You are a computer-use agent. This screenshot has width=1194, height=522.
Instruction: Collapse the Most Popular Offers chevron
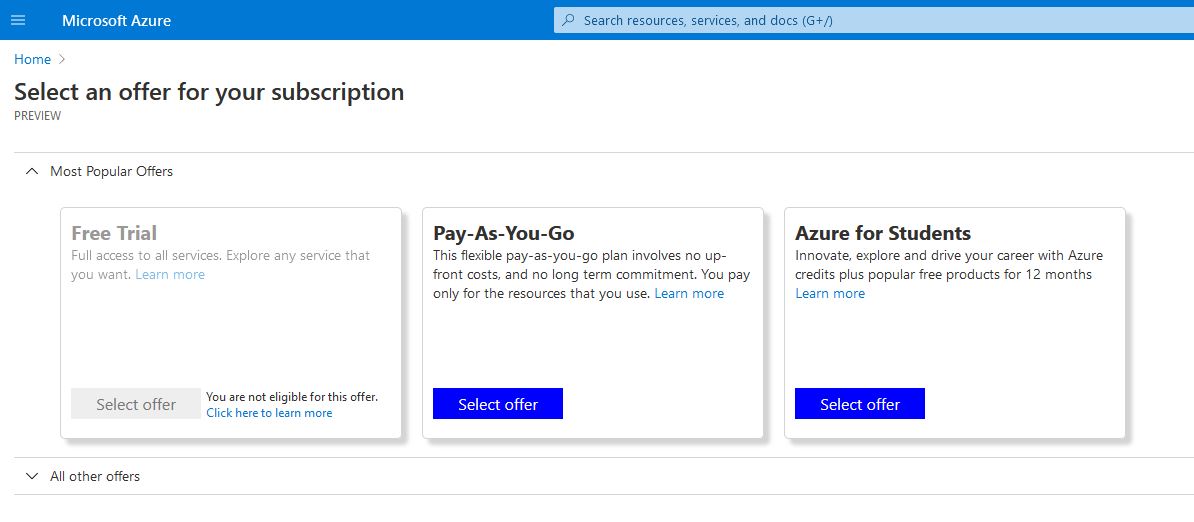tap(31, 172)
